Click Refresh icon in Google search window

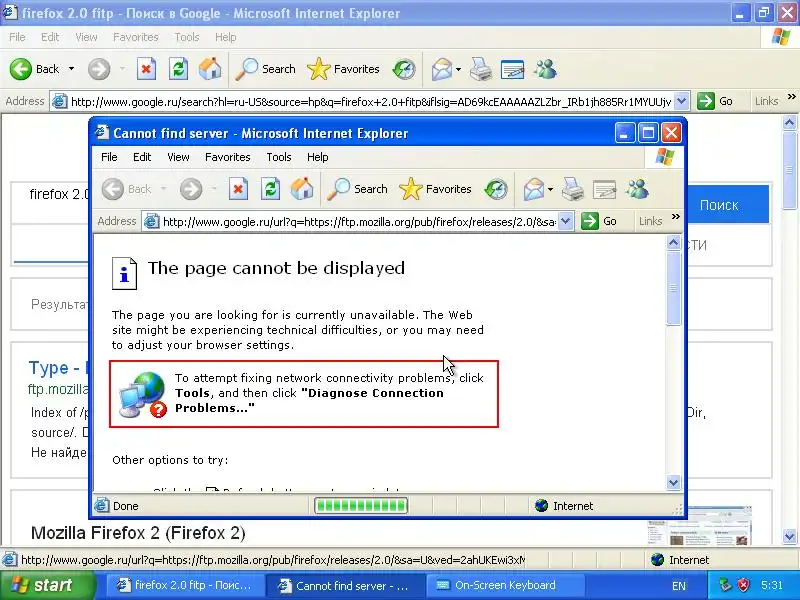click(179, 69)
